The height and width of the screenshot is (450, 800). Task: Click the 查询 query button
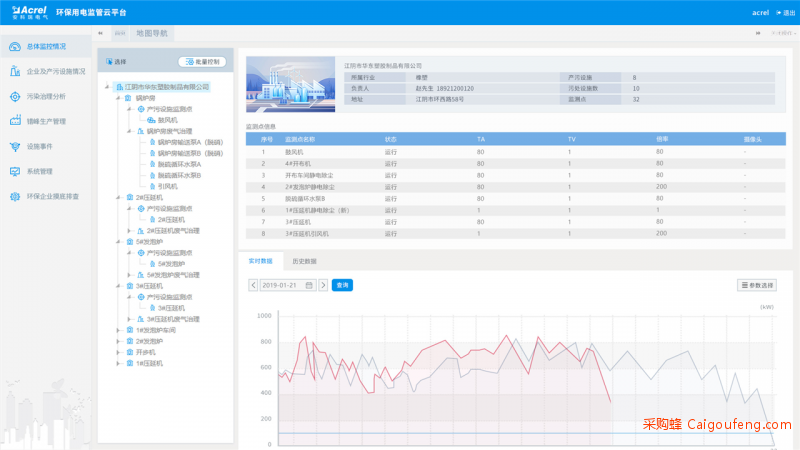point(342,285)
